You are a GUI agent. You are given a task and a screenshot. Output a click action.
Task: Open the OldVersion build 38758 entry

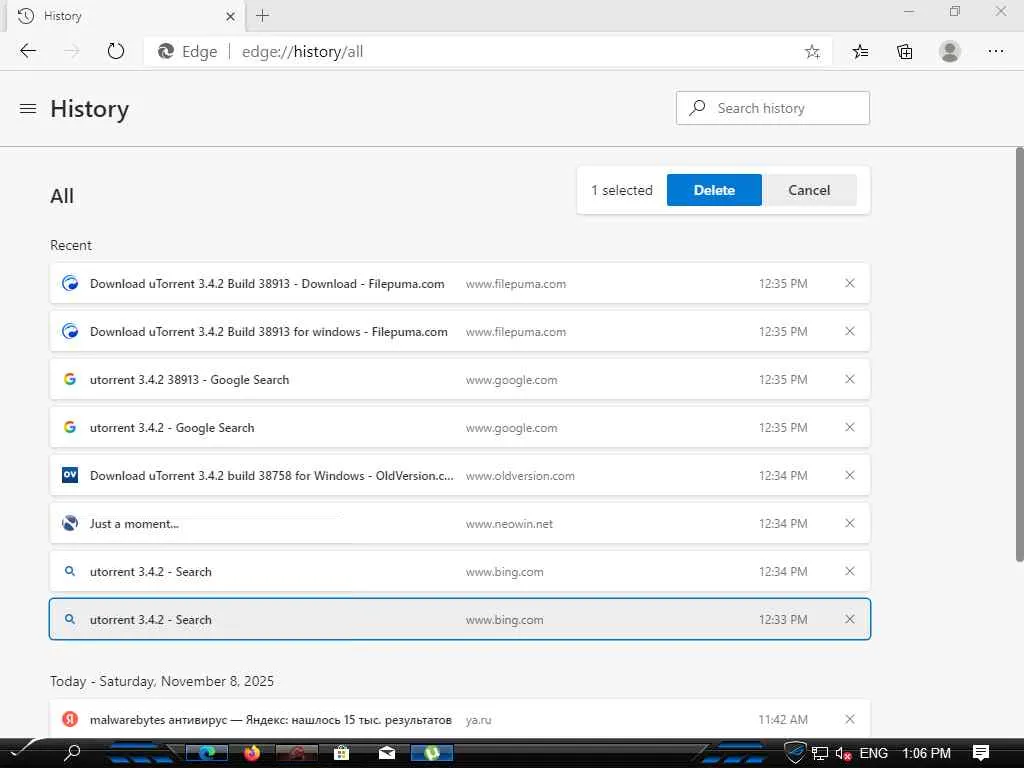271,475
